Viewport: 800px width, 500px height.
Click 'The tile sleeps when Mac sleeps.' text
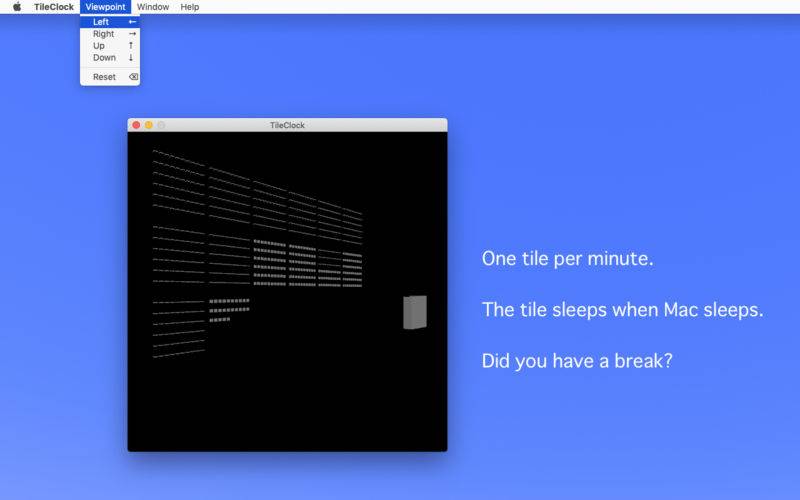(x=622, y=310)
